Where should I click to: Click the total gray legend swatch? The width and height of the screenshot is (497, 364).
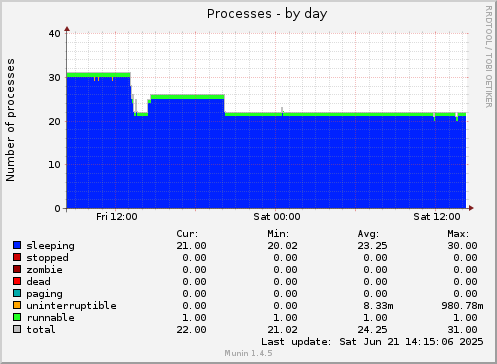pos(17,329)
